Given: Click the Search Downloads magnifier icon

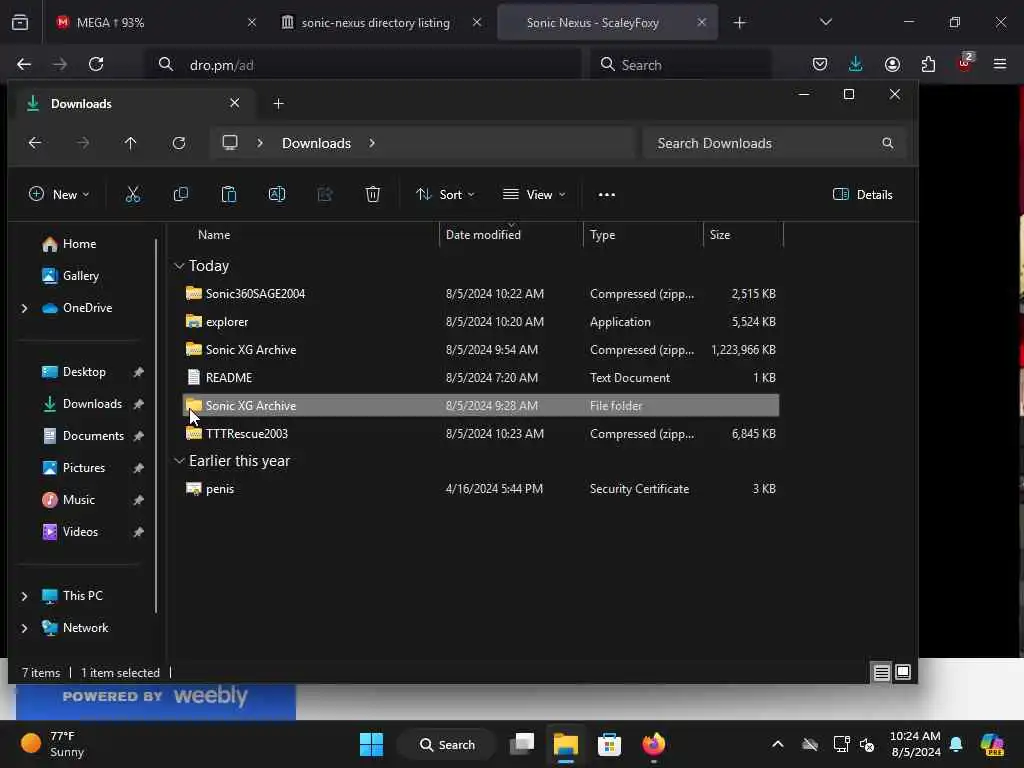Looking at the screenshot, I should click(888, 143).
